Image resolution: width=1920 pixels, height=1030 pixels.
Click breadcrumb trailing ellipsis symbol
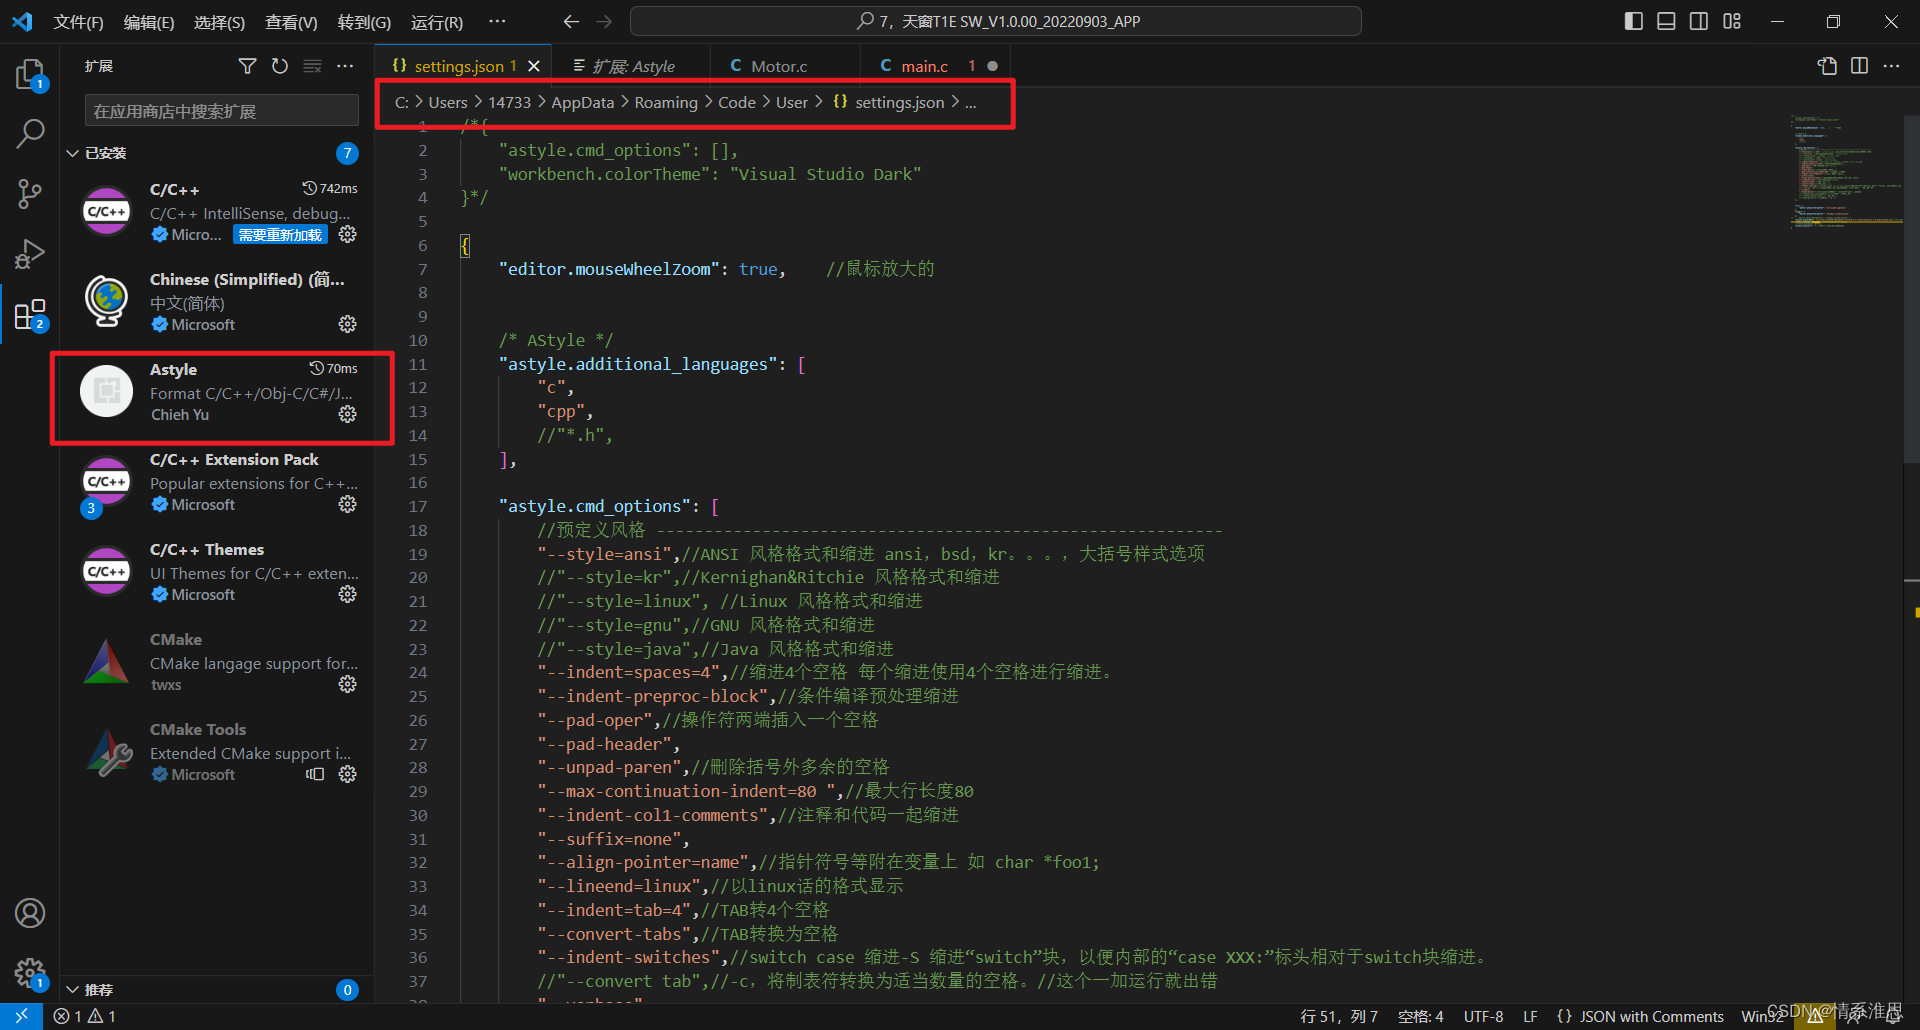pos(970,102)
